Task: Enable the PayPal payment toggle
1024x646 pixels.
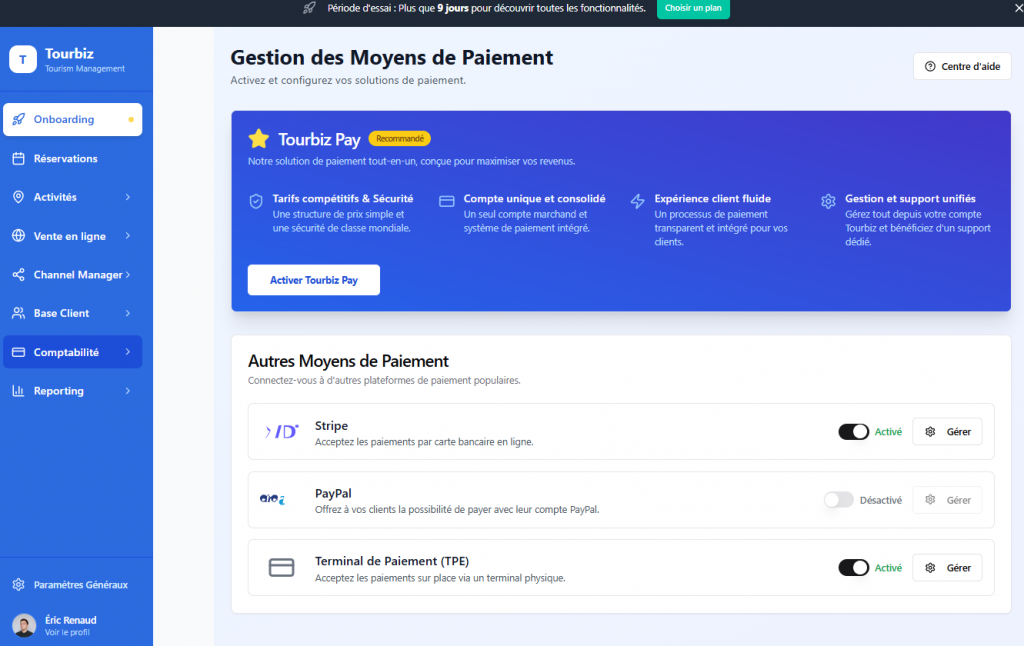Action: [838, 500]
